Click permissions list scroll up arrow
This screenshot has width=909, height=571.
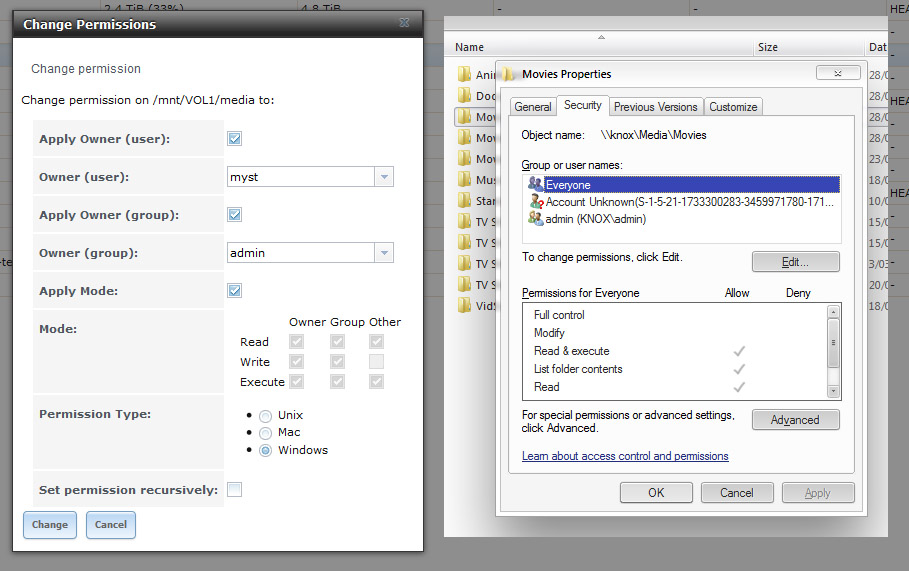[833, 312]
